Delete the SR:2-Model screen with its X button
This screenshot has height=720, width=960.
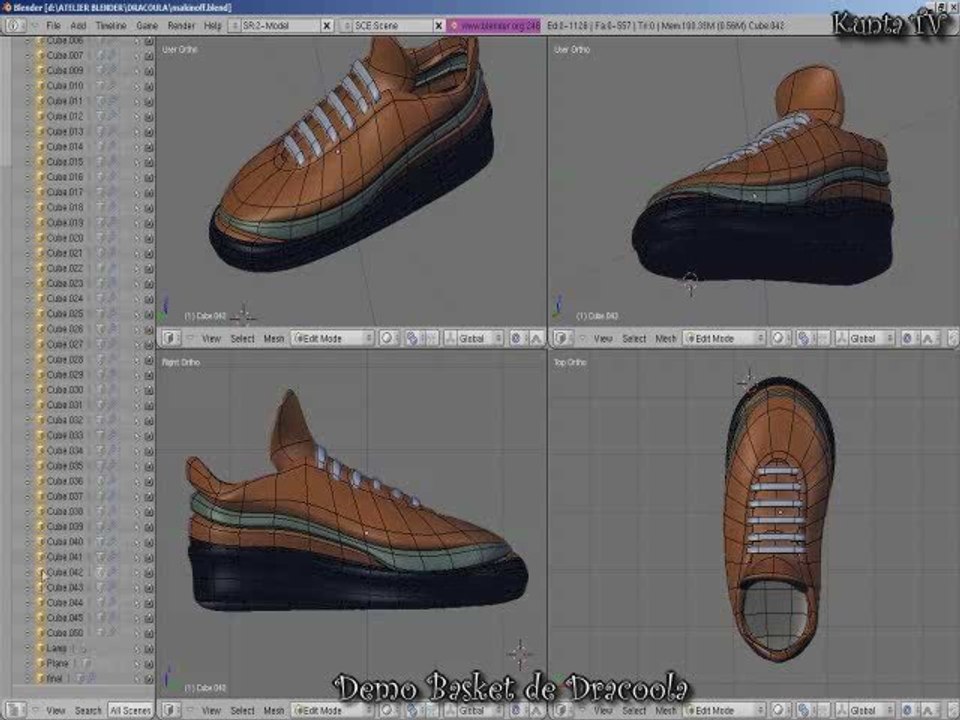pyautogui.click(x=327, y=26)
